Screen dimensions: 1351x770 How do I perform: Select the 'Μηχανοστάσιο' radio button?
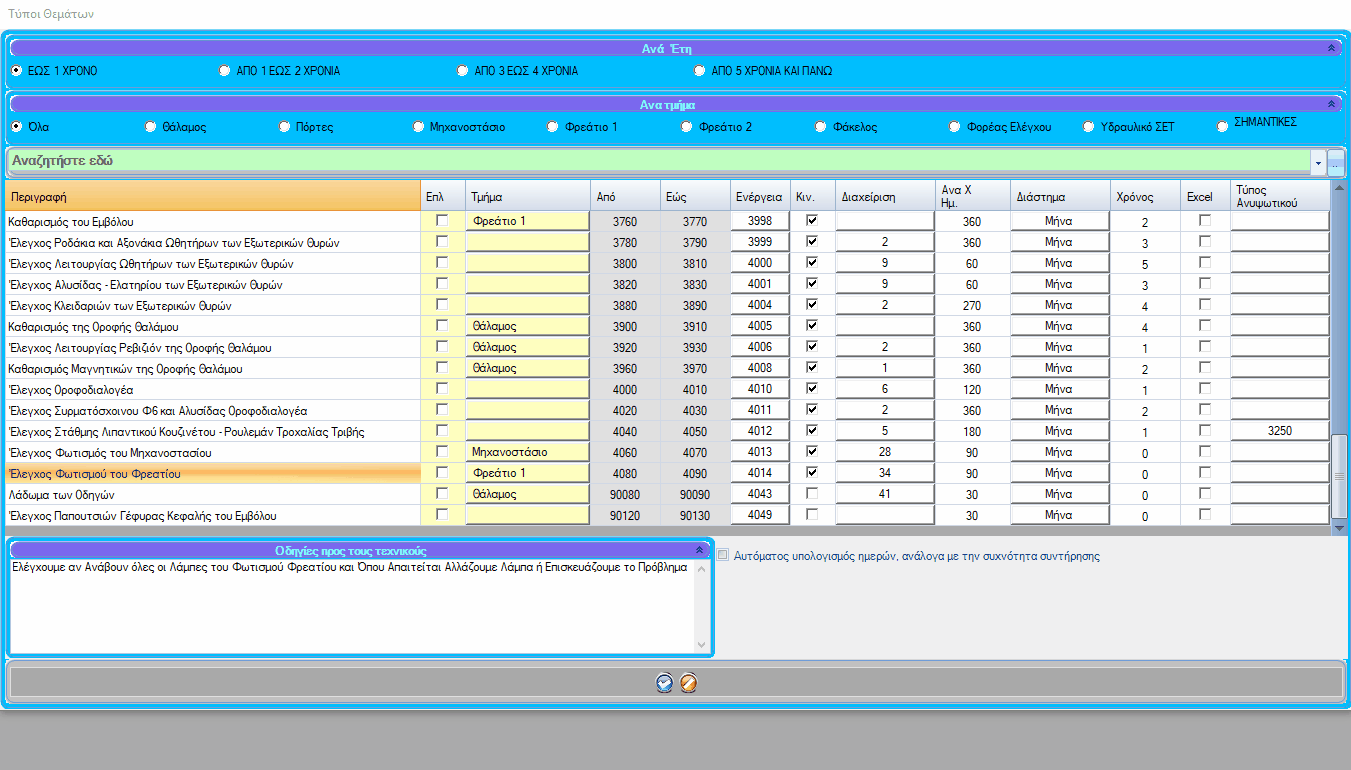(x=419, y=127)
